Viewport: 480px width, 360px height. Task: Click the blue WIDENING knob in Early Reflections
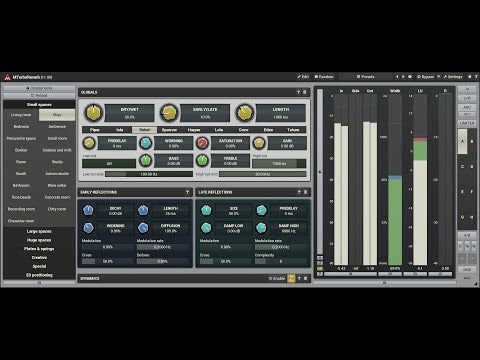pyautogui.click(x=88, y=228)
